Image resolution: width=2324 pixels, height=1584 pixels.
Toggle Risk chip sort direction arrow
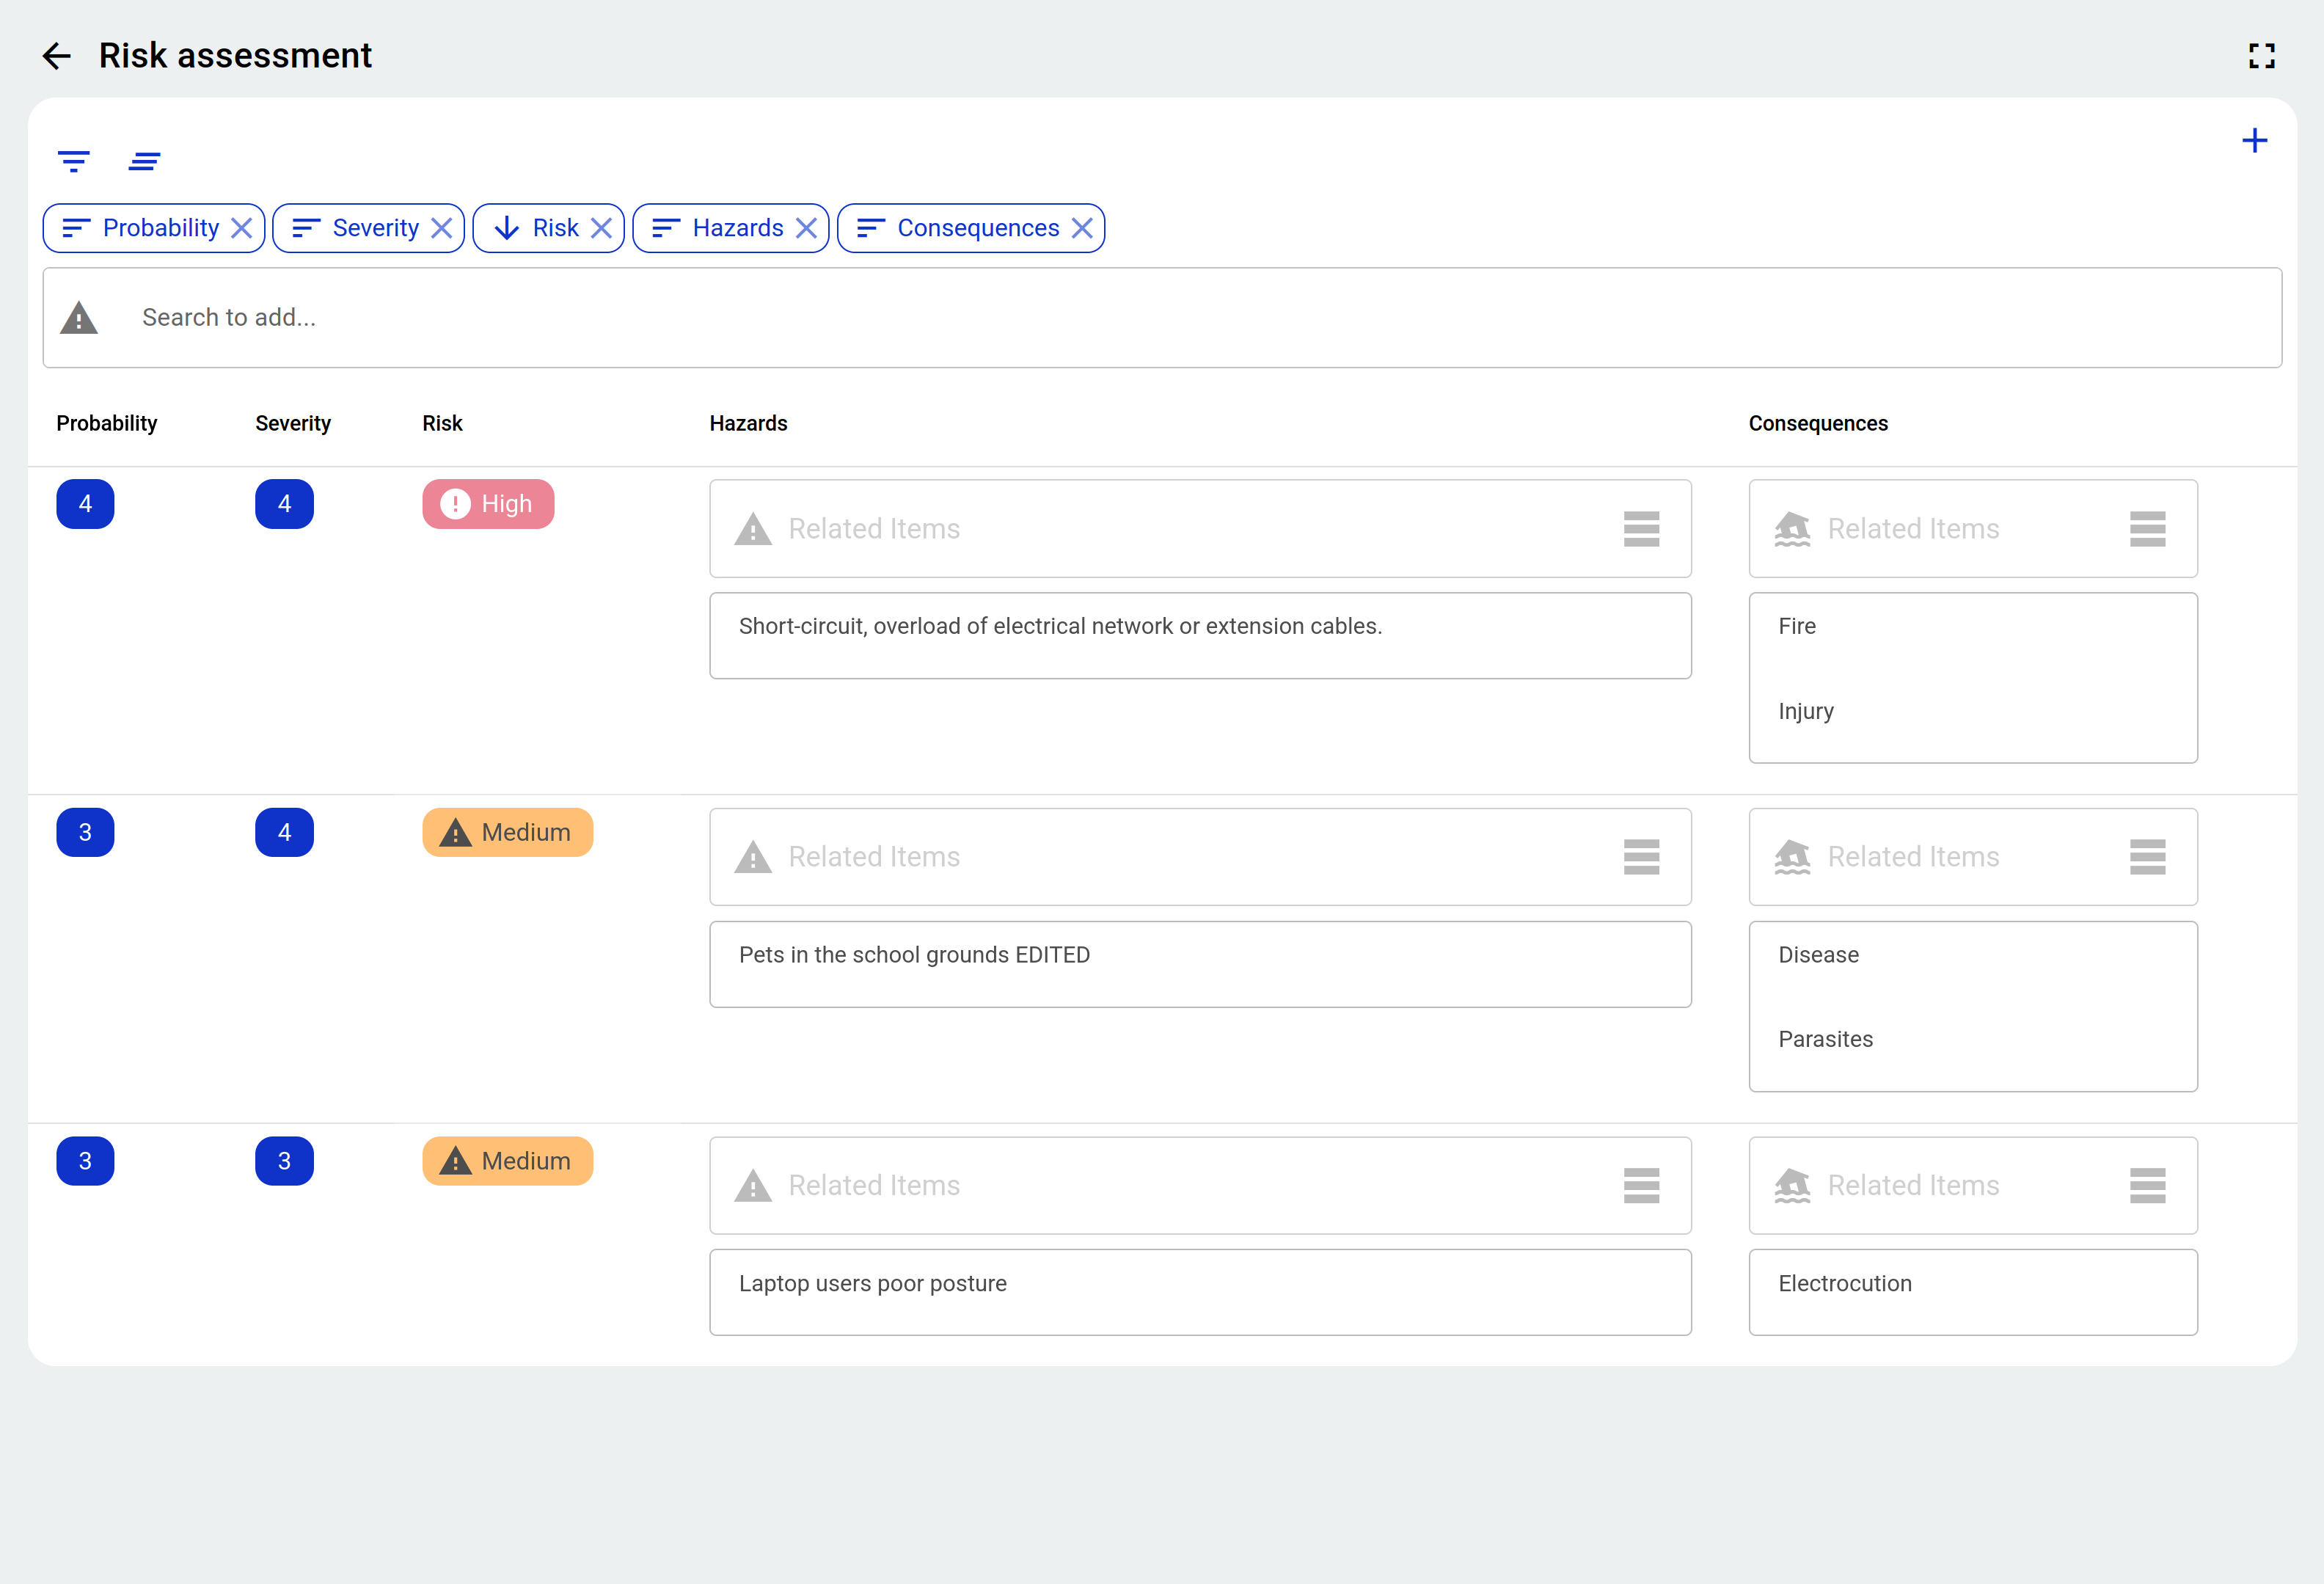click(507, 228)
